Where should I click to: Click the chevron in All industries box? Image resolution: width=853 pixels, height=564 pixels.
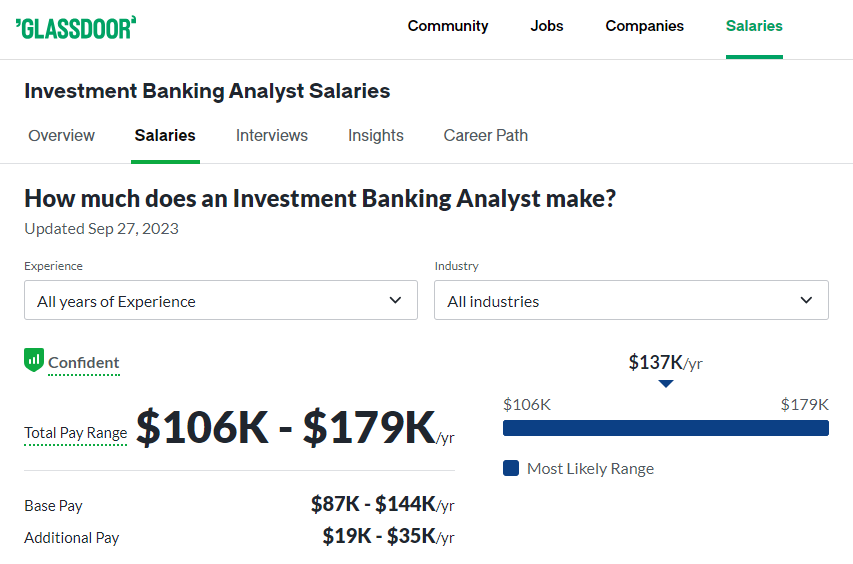tap(806, 300)
